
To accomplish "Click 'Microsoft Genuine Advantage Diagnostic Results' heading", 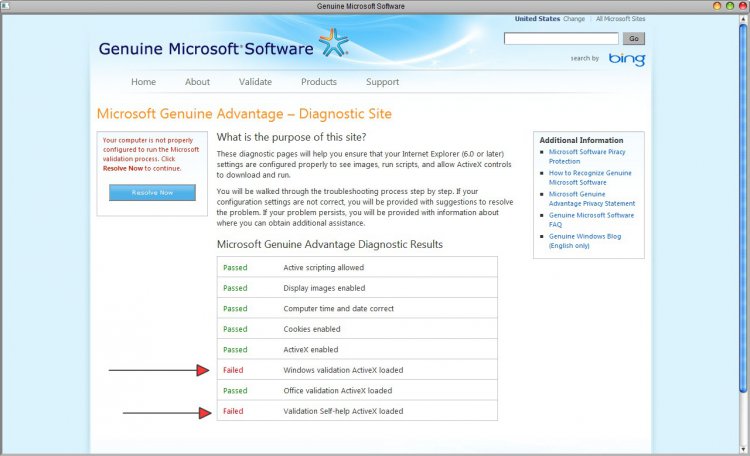I will pos(330,244).
